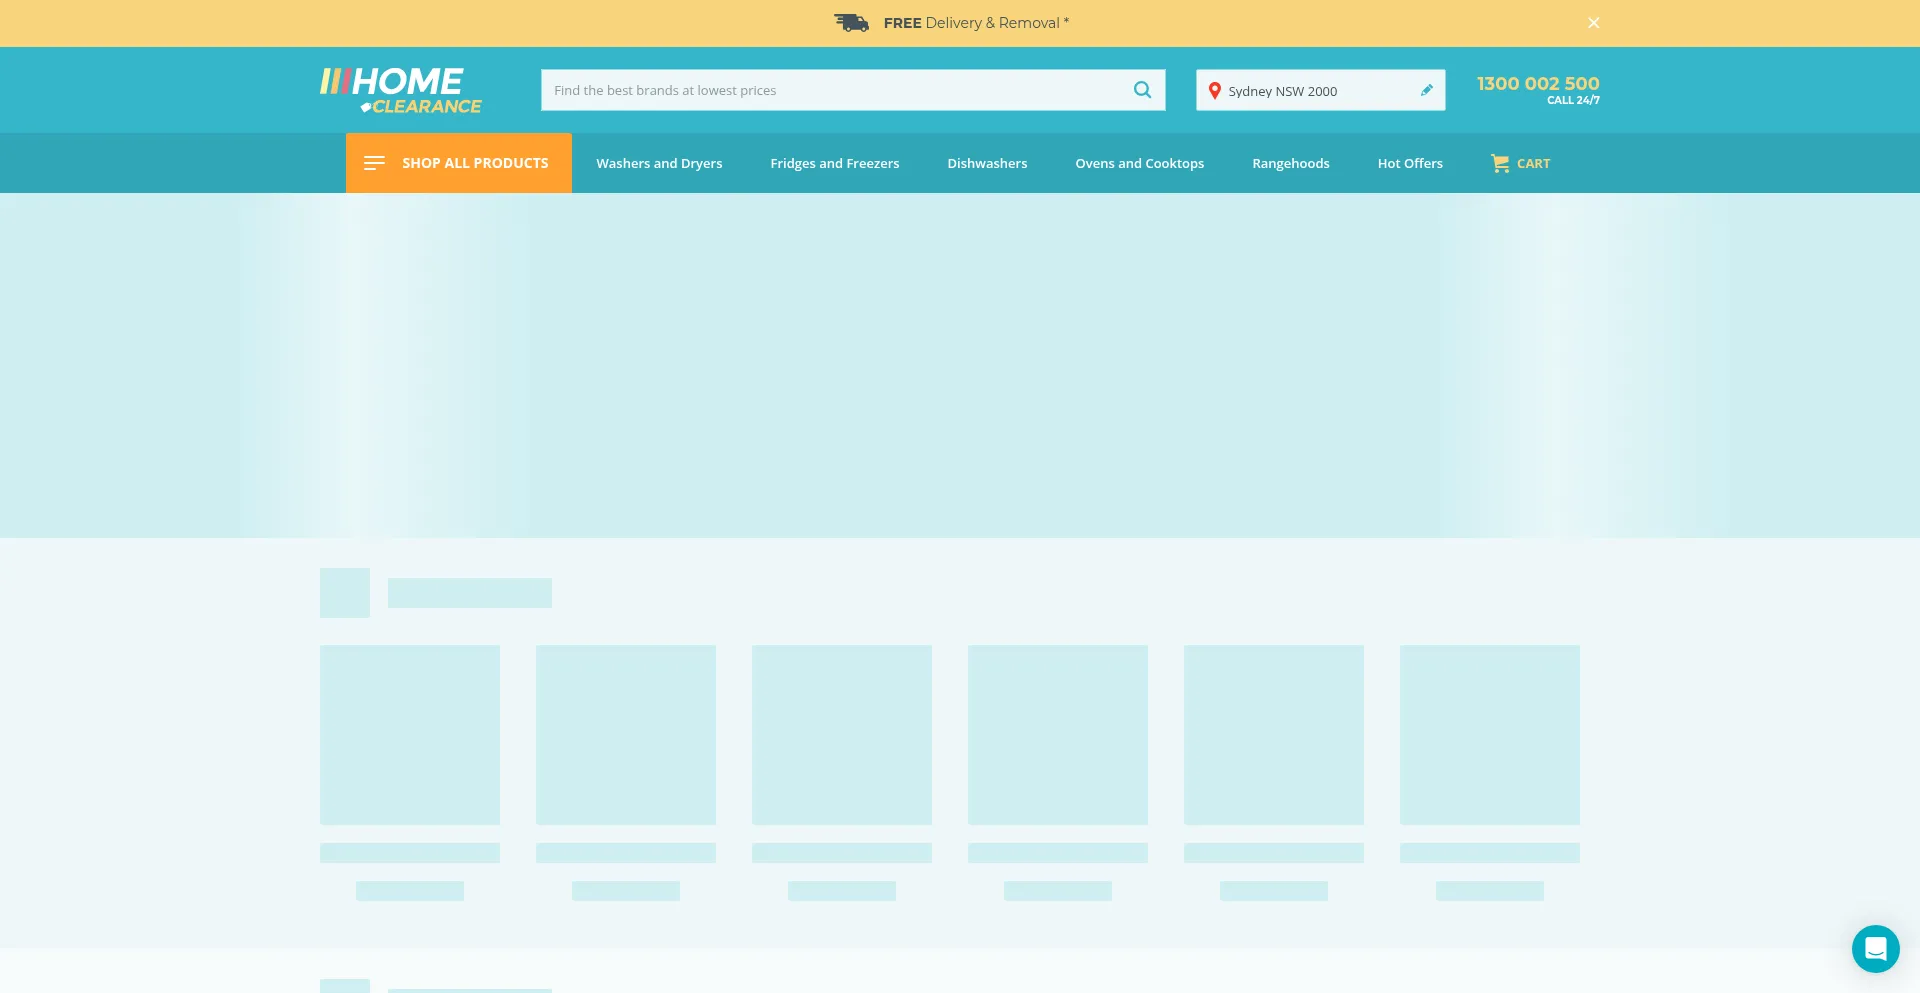Click the red location pin icon
Viewport: 1920px width, 993px height.
pyautogui.click(x=1214, y=91)
